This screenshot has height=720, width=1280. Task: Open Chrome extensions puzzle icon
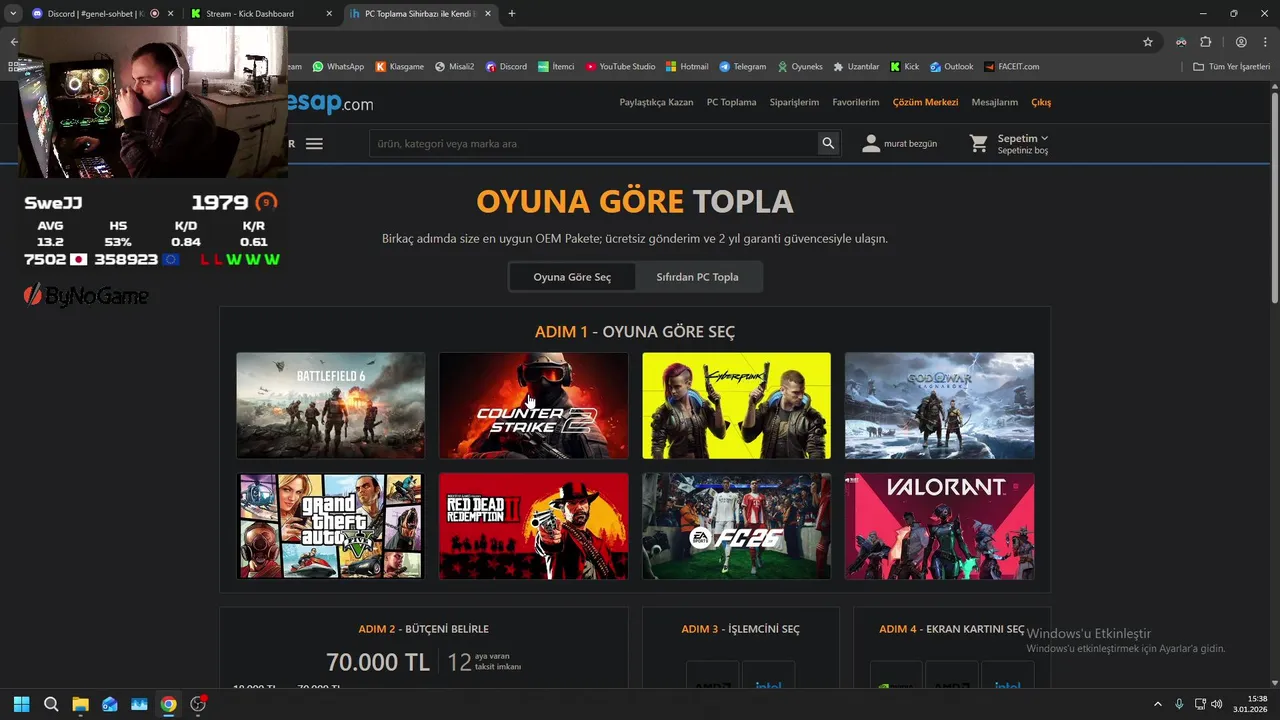[1205, 42]
